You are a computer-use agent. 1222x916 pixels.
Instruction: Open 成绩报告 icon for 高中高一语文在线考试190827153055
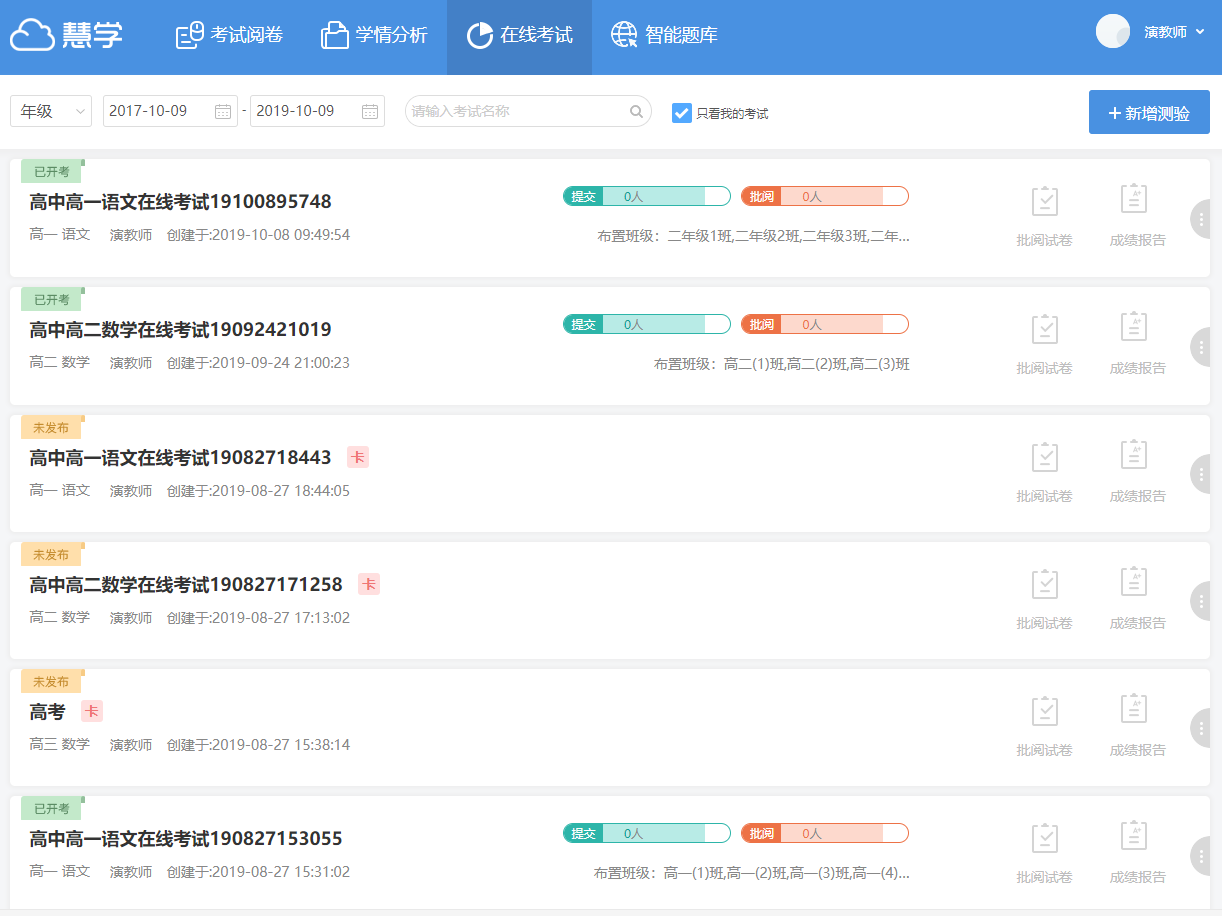[1133, 838]
